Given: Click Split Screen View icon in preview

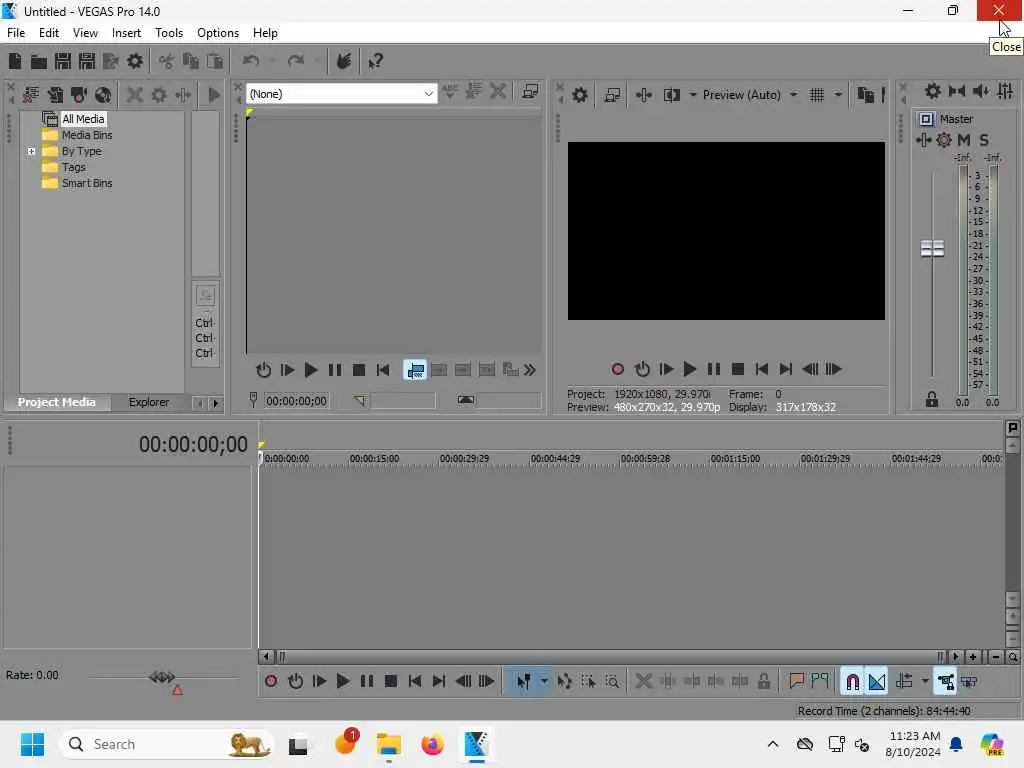Looking at the screenshot, I should click(x=672, y=95).
